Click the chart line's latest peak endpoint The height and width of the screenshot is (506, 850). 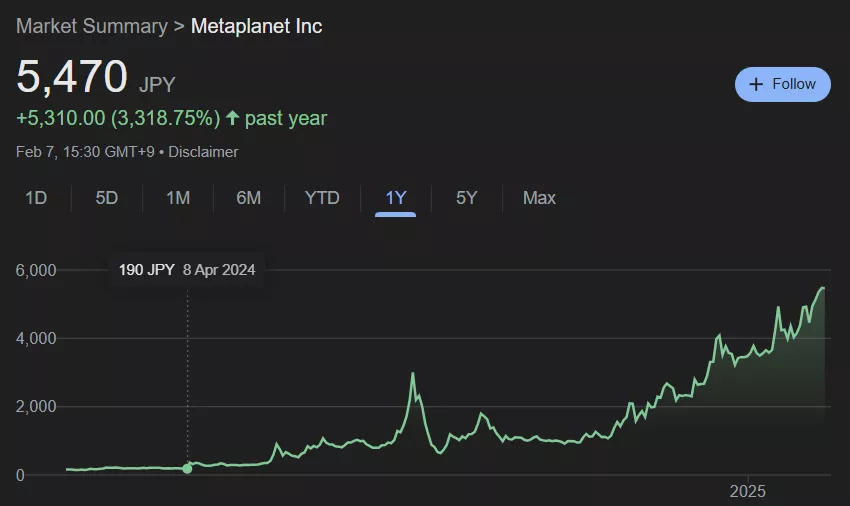coord(823,288)
